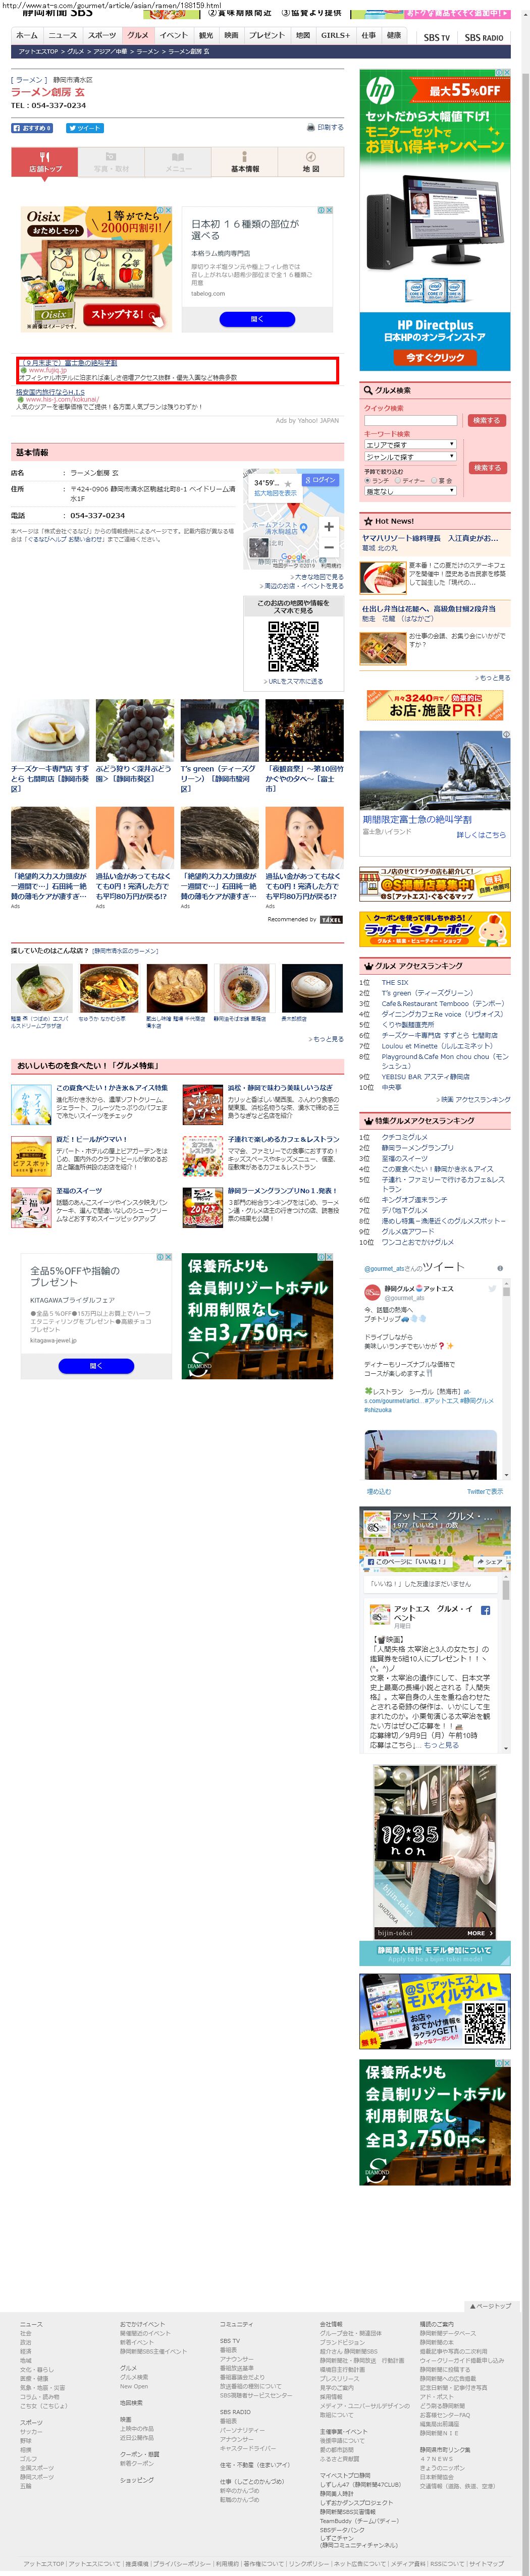Select the ディナー radio button
This screenshot has height=2576, width=530.
pos(397,480)
